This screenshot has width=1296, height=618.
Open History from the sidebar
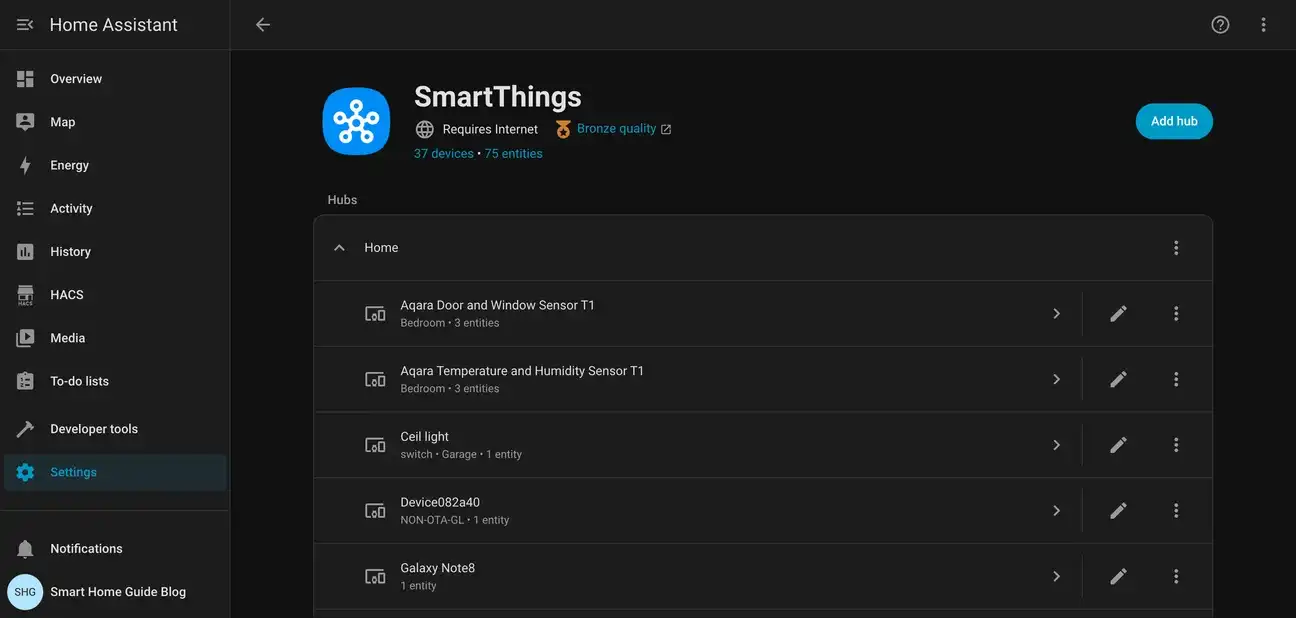click(24, 250)
